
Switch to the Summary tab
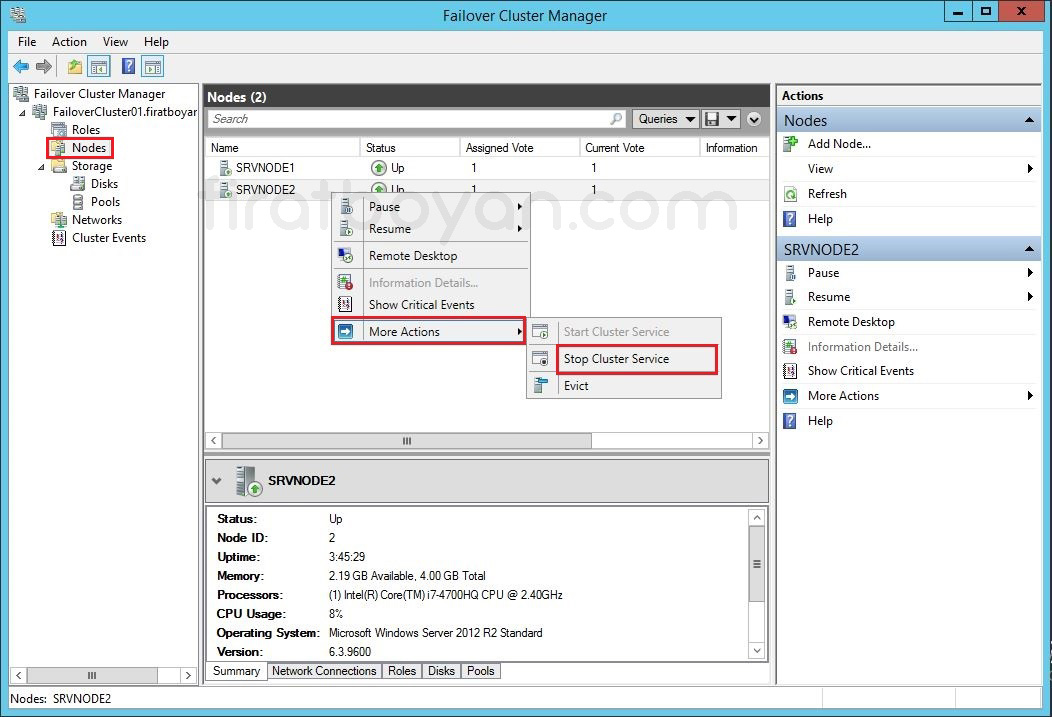pos(236,671)
